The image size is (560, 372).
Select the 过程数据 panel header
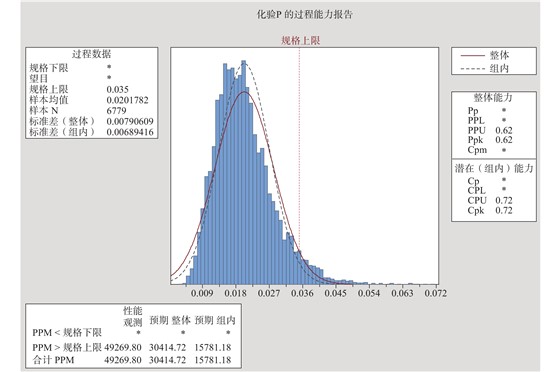(x=91, y=54)
